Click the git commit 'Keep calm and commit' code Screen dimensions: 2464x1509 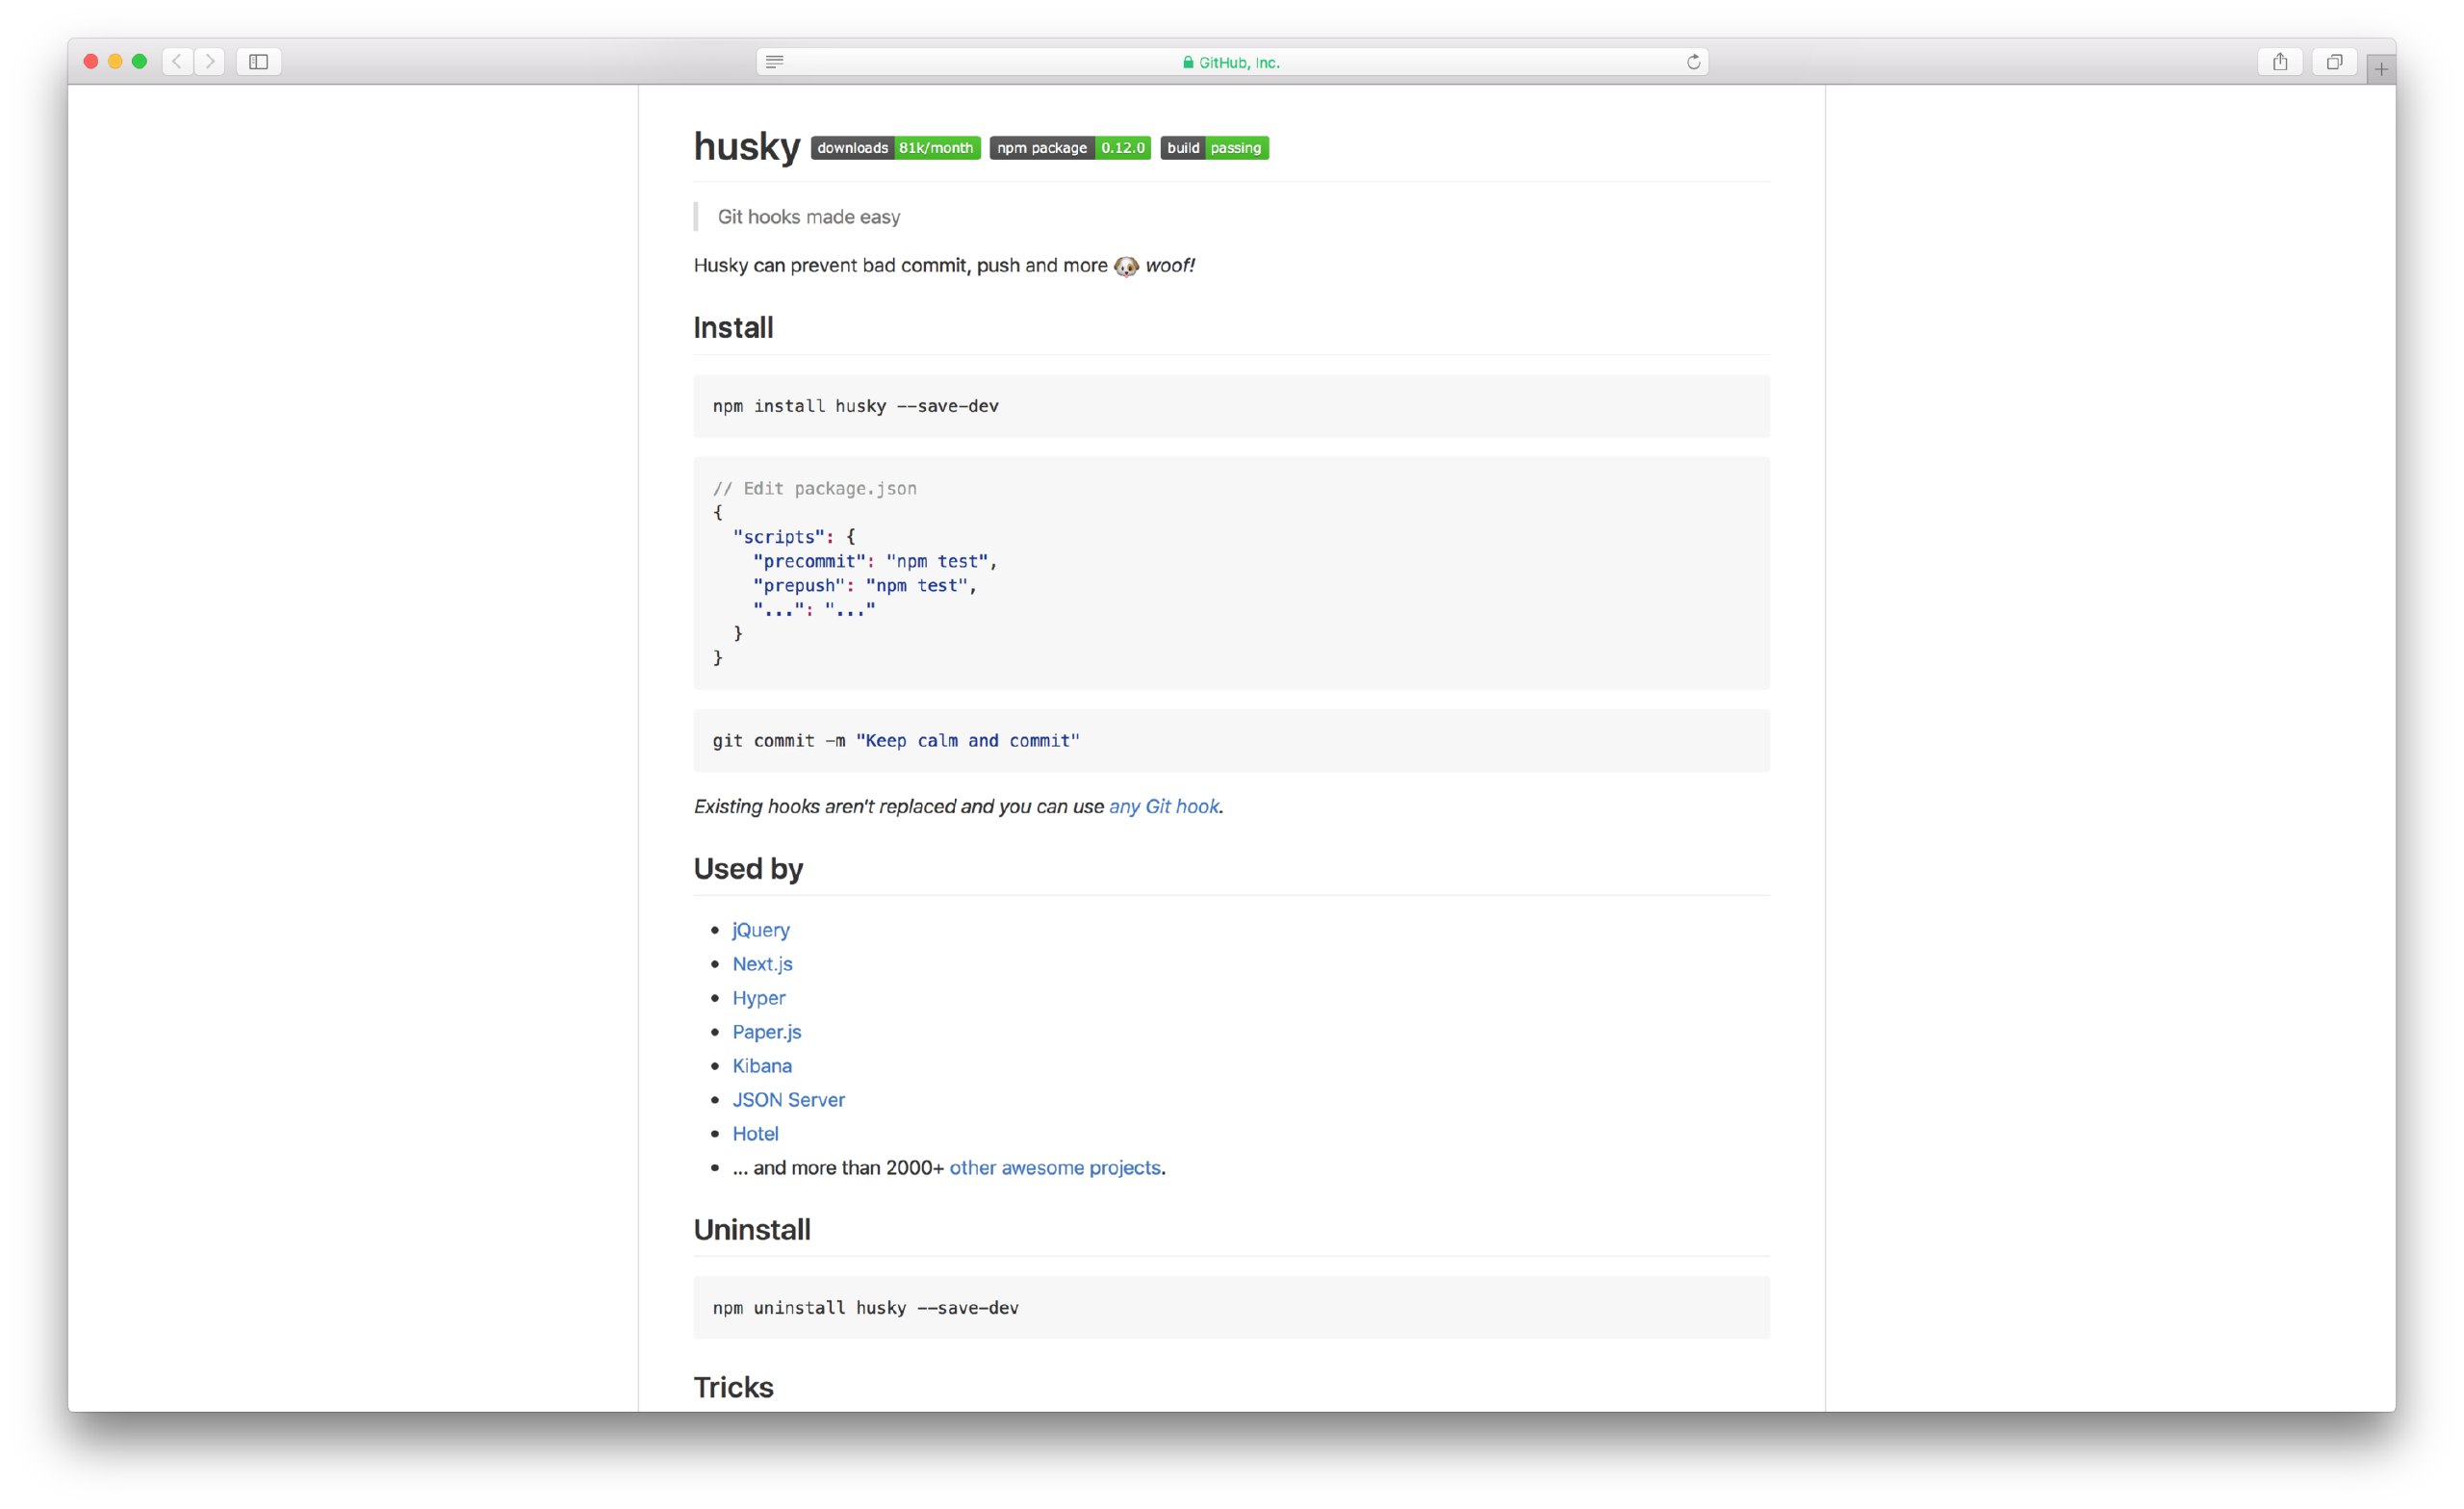(x=896, y=741)
